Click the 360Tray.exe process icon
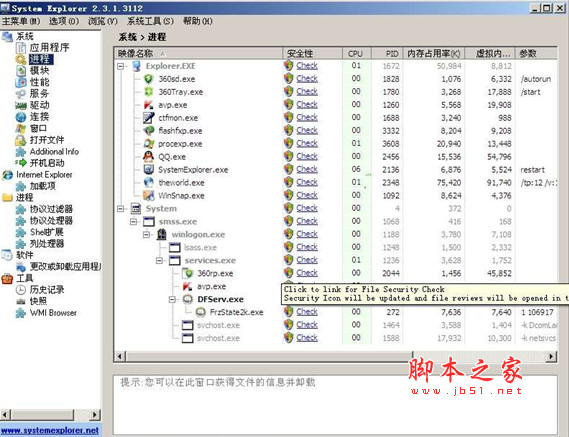Image resolution: width=569 pixels, height=437 pixels. pos(148,92)
